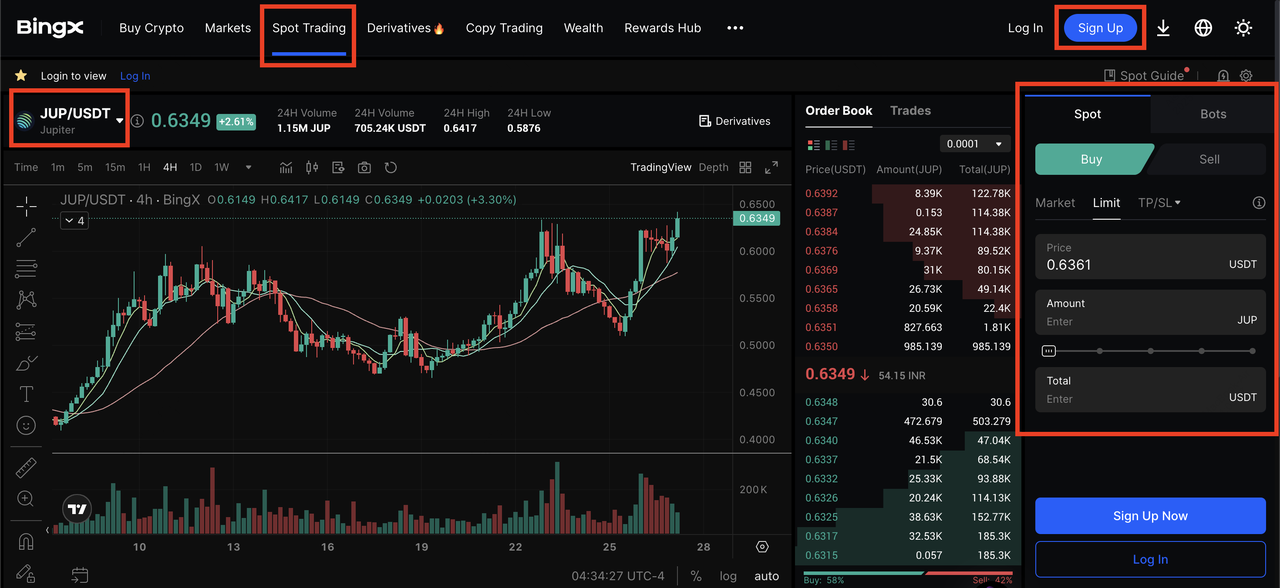The height and width of the screenshot is (588, 1280).
Task: Select the trend line drawing tool
Action: [27, 237]
